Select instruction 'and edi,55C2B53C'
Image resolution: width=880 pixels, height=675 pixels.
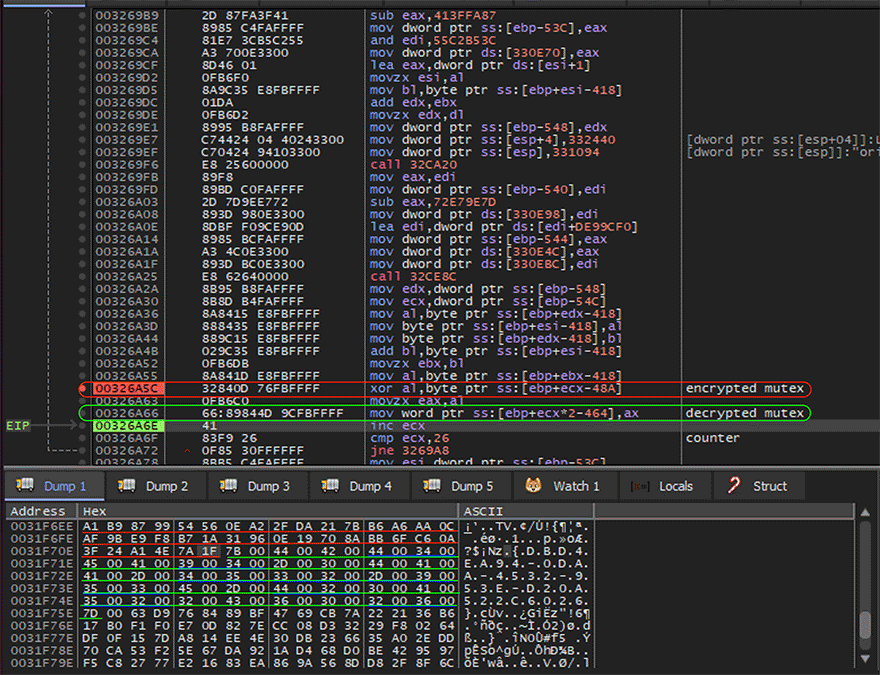433,40
